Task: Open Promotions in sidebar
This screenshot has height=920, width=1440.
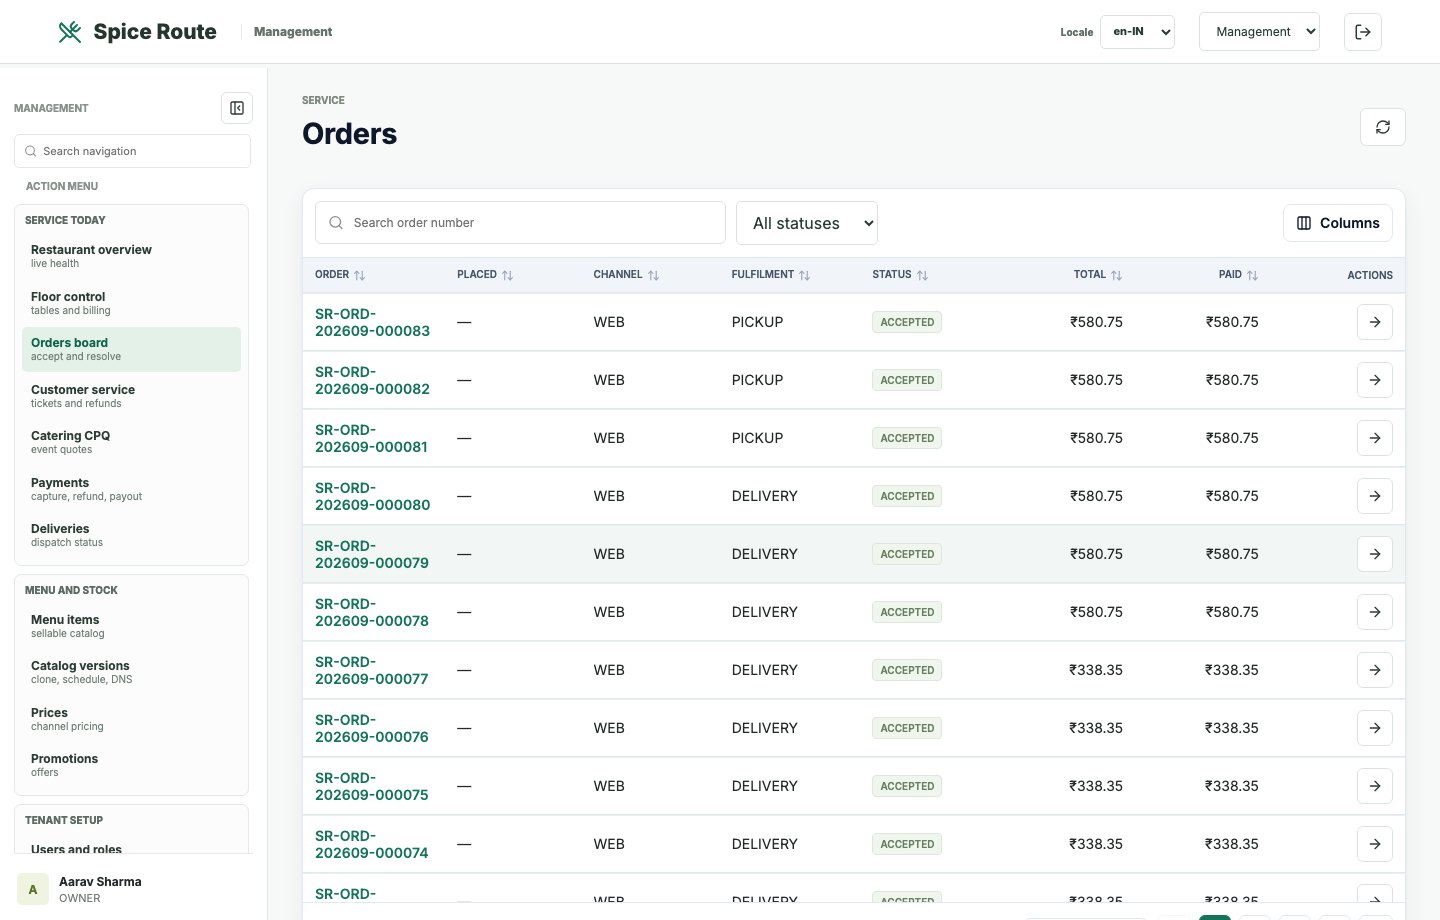Action: click(x=131, y=765)
